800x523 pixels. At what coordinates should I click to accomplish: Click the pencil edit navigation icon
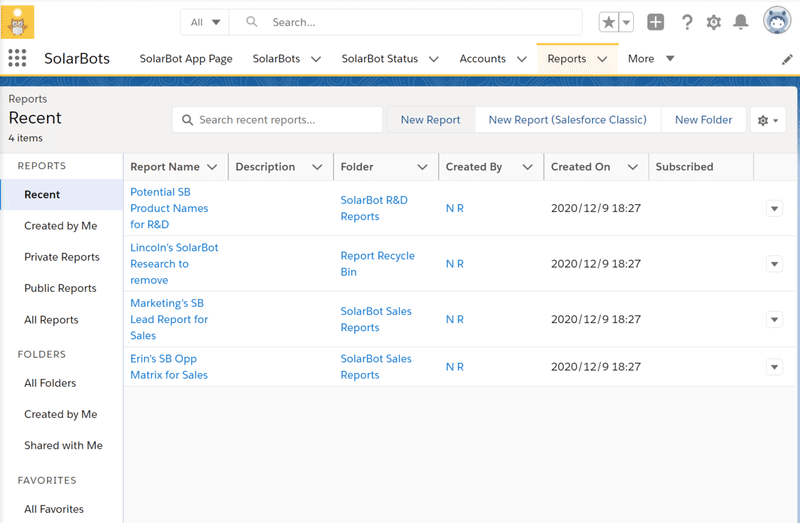(x=787, y=60)
